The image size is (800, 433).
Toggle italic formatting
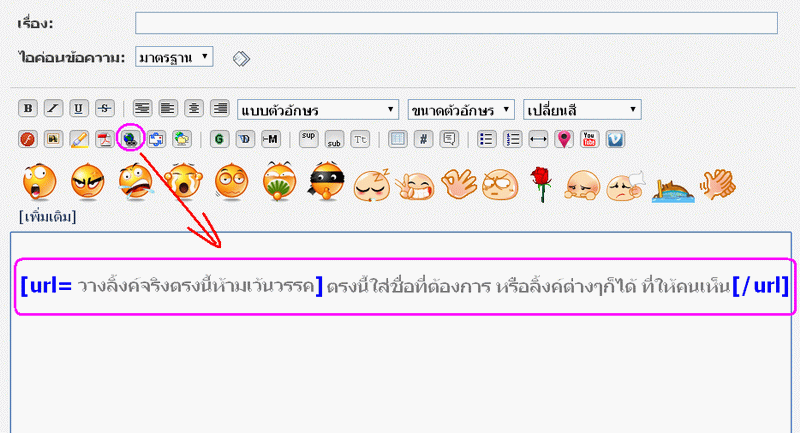(53, 108)
